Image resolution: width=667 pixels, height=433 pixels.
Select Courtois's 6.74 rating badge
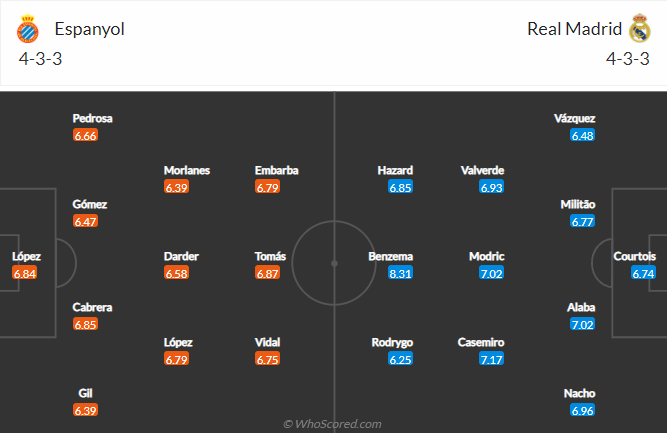pyautogui.click(x=643, y=273)
